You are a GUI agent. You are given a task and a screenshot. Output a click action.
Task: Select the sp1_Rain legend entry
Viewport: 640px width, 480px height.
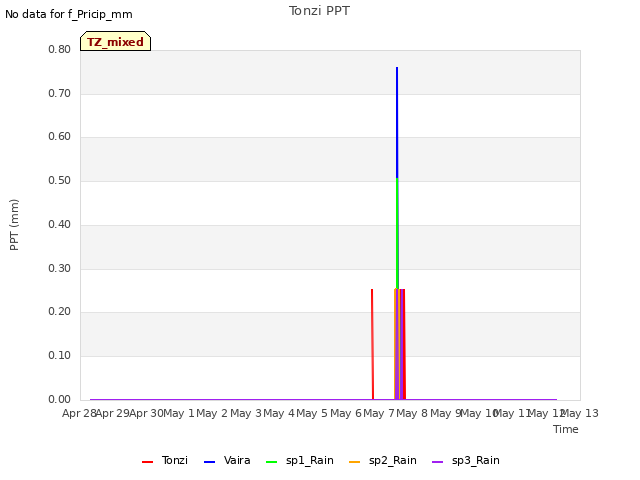[x=300, y=460]
